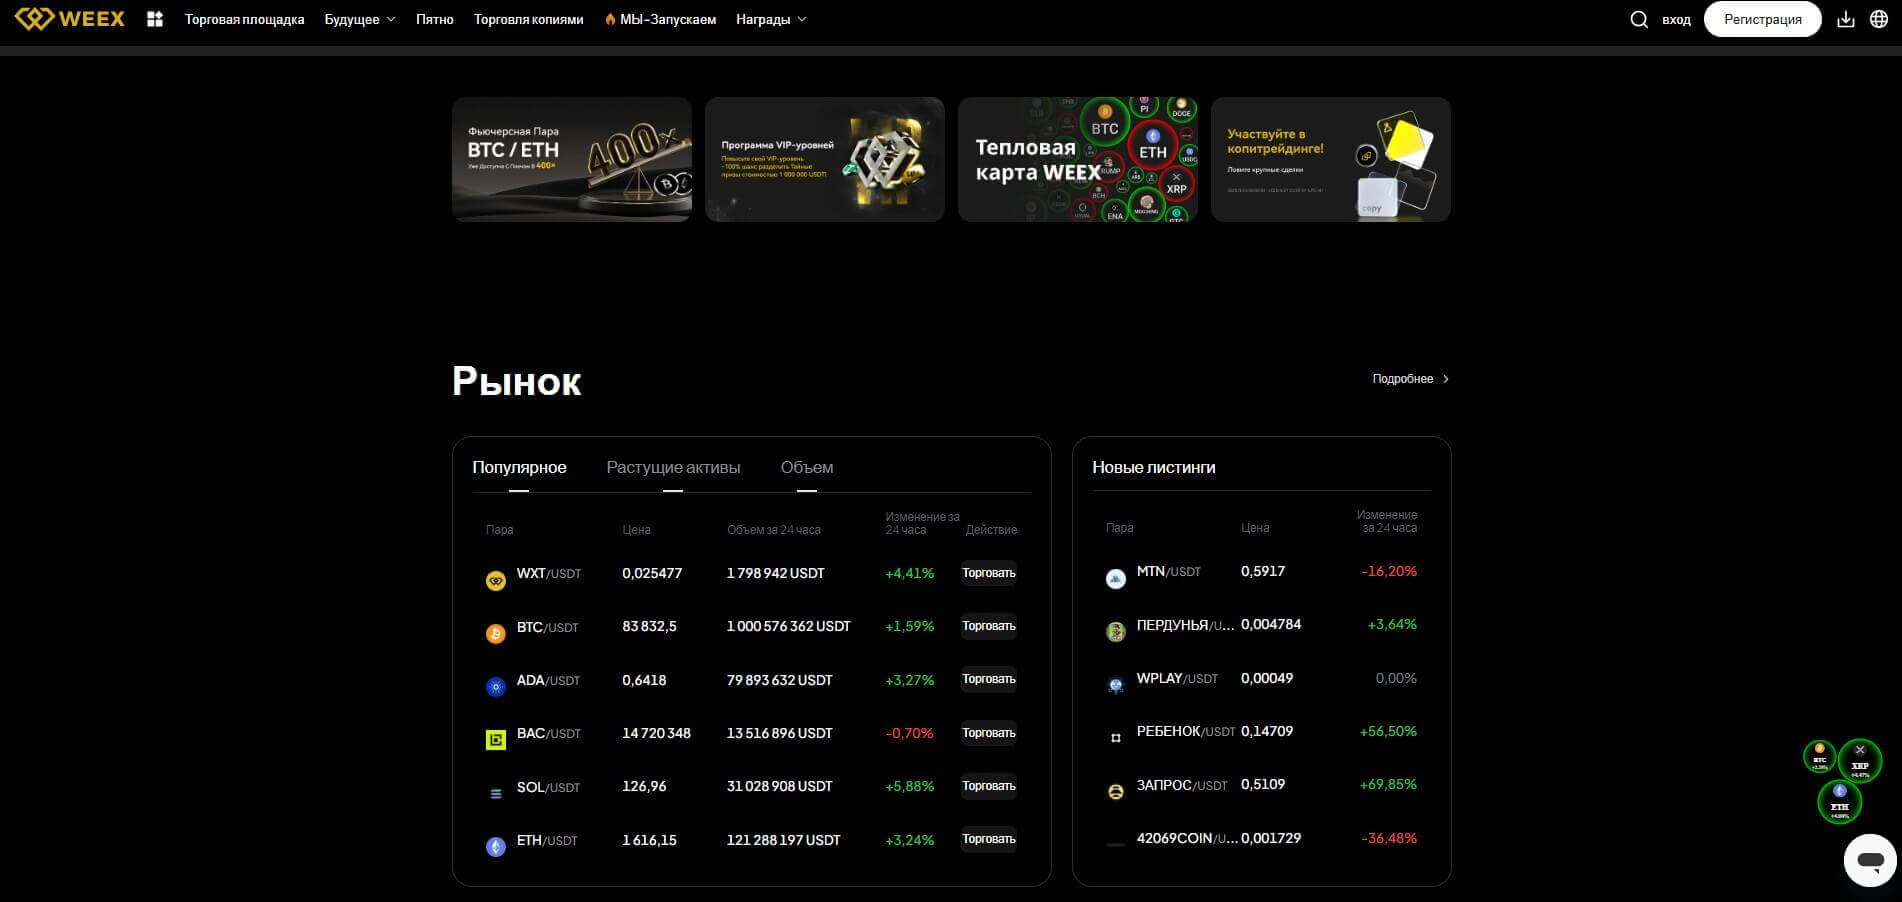Open the live chat support bubble
The image size is (1902, 902).
(1869, 860)
